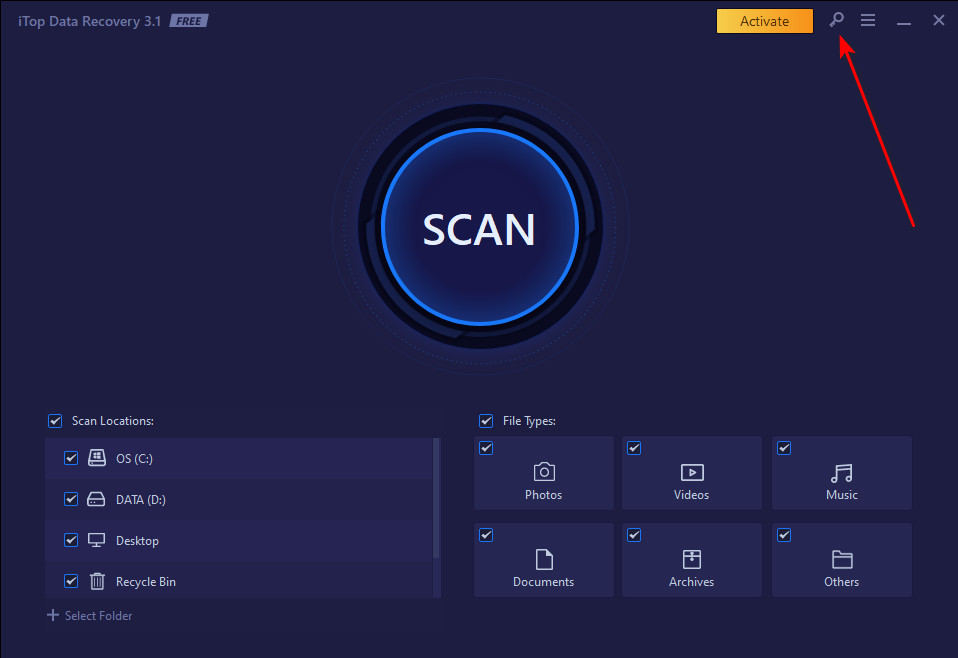958x658 pixels.
Task: Uncheck the DATA (D:) drive checkbox
Action: (x=71, y=499)
